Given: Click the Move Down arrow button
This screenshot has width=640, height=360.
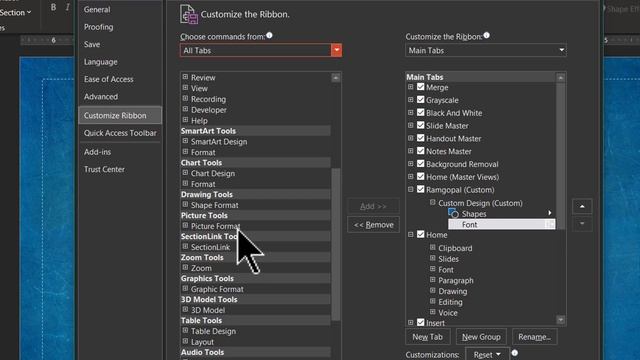Looking at the screenshot, I should click(x=582, y=224).
